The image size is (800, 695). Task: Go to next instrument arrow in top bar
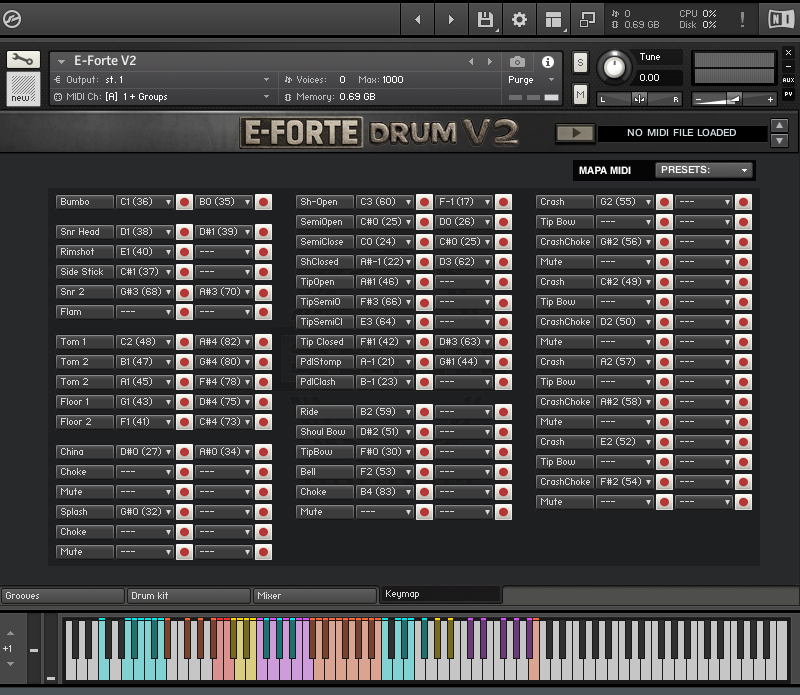pyautogui.click(x=451, y=19)
